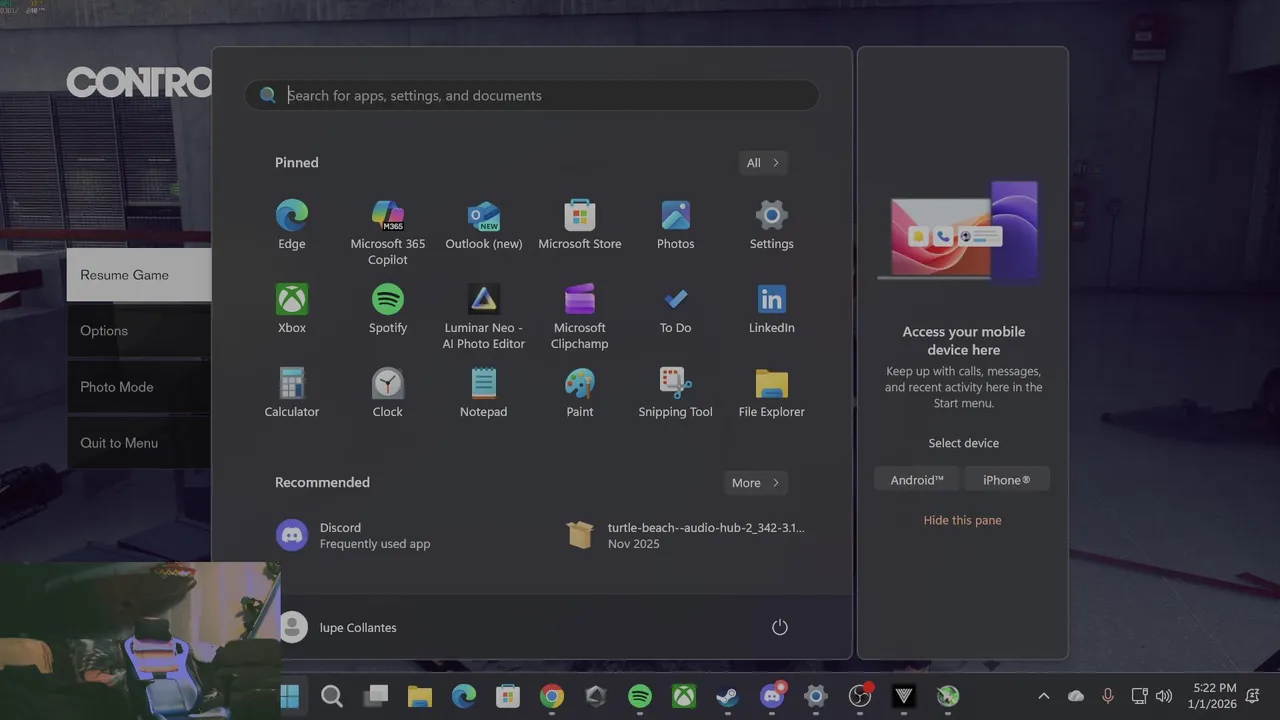1280x720 pixels.
Task: Launch Luminar Neo AI Photo Editor
Action: pyautogui.click(x=484, y=316)
